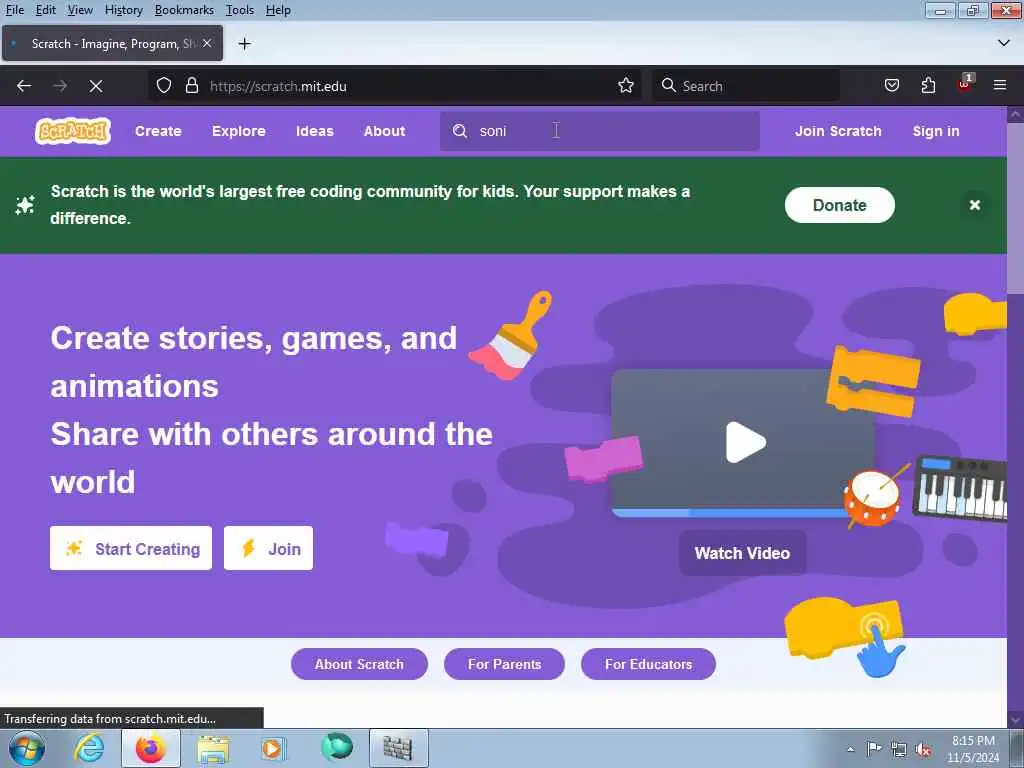This screenshot has width=1024, height=768.
Task: Open About in Scratch navigation
Action: [384, 131]
